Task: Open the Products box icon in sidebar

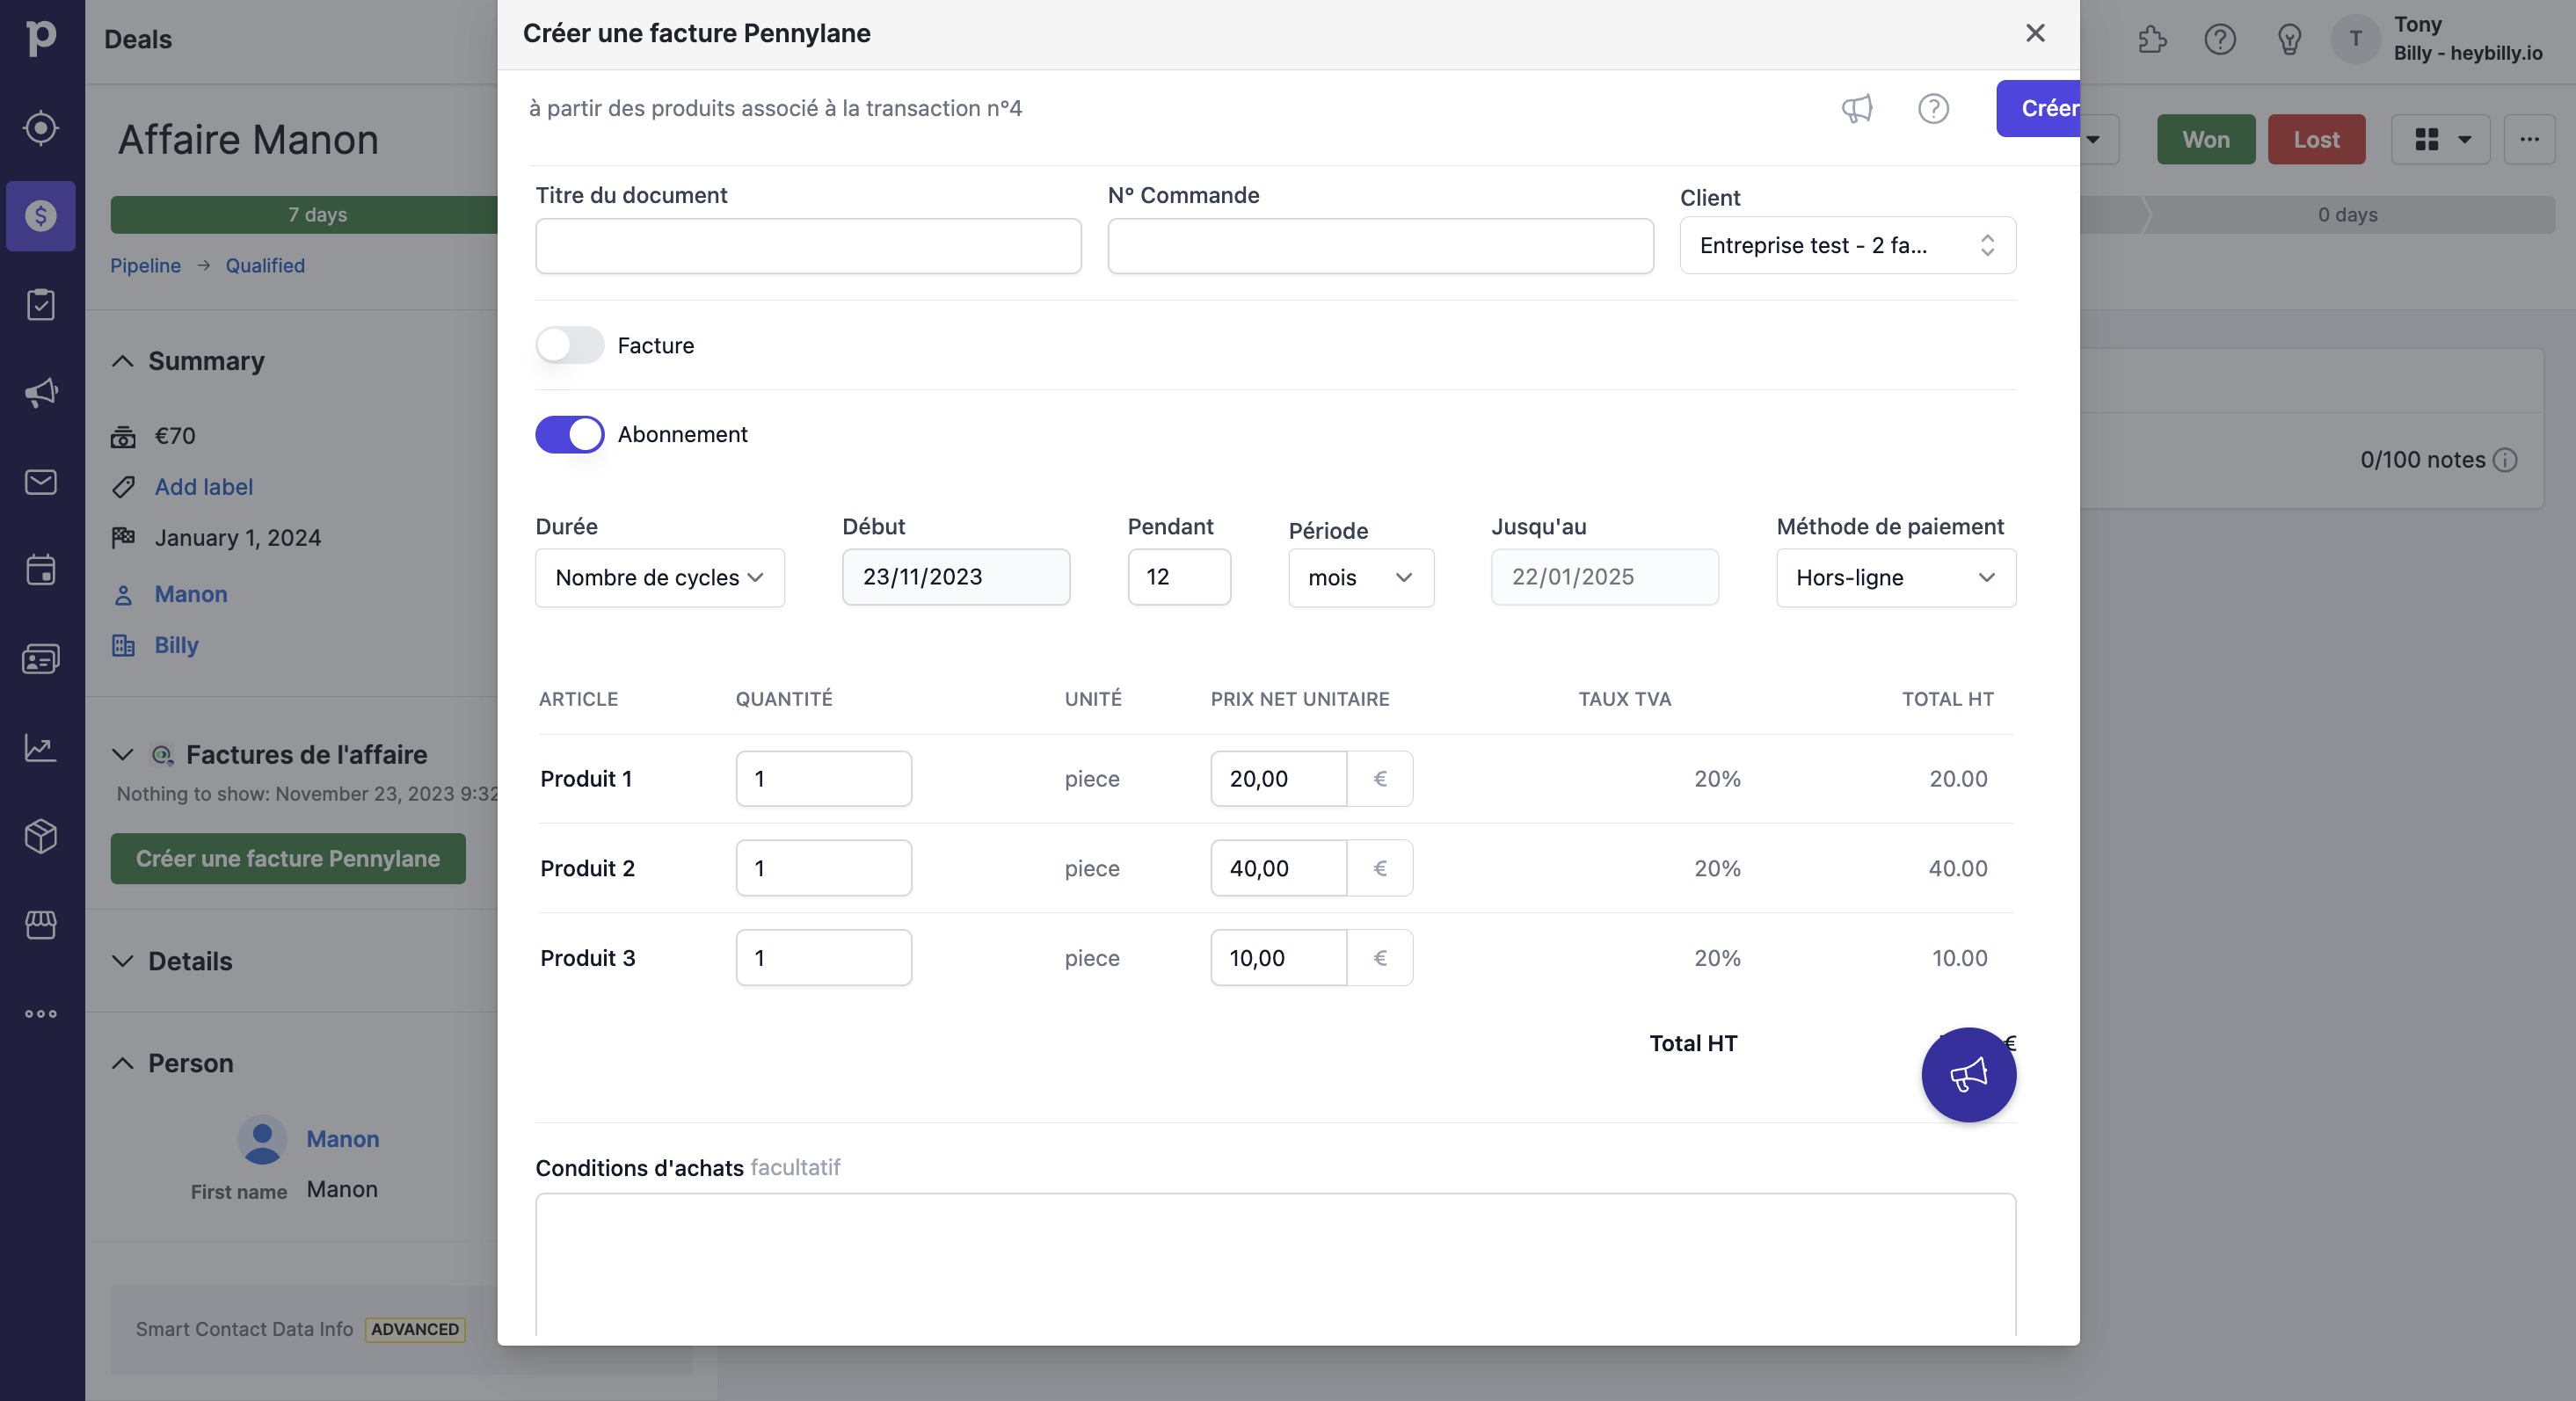Action: point(41,836)
